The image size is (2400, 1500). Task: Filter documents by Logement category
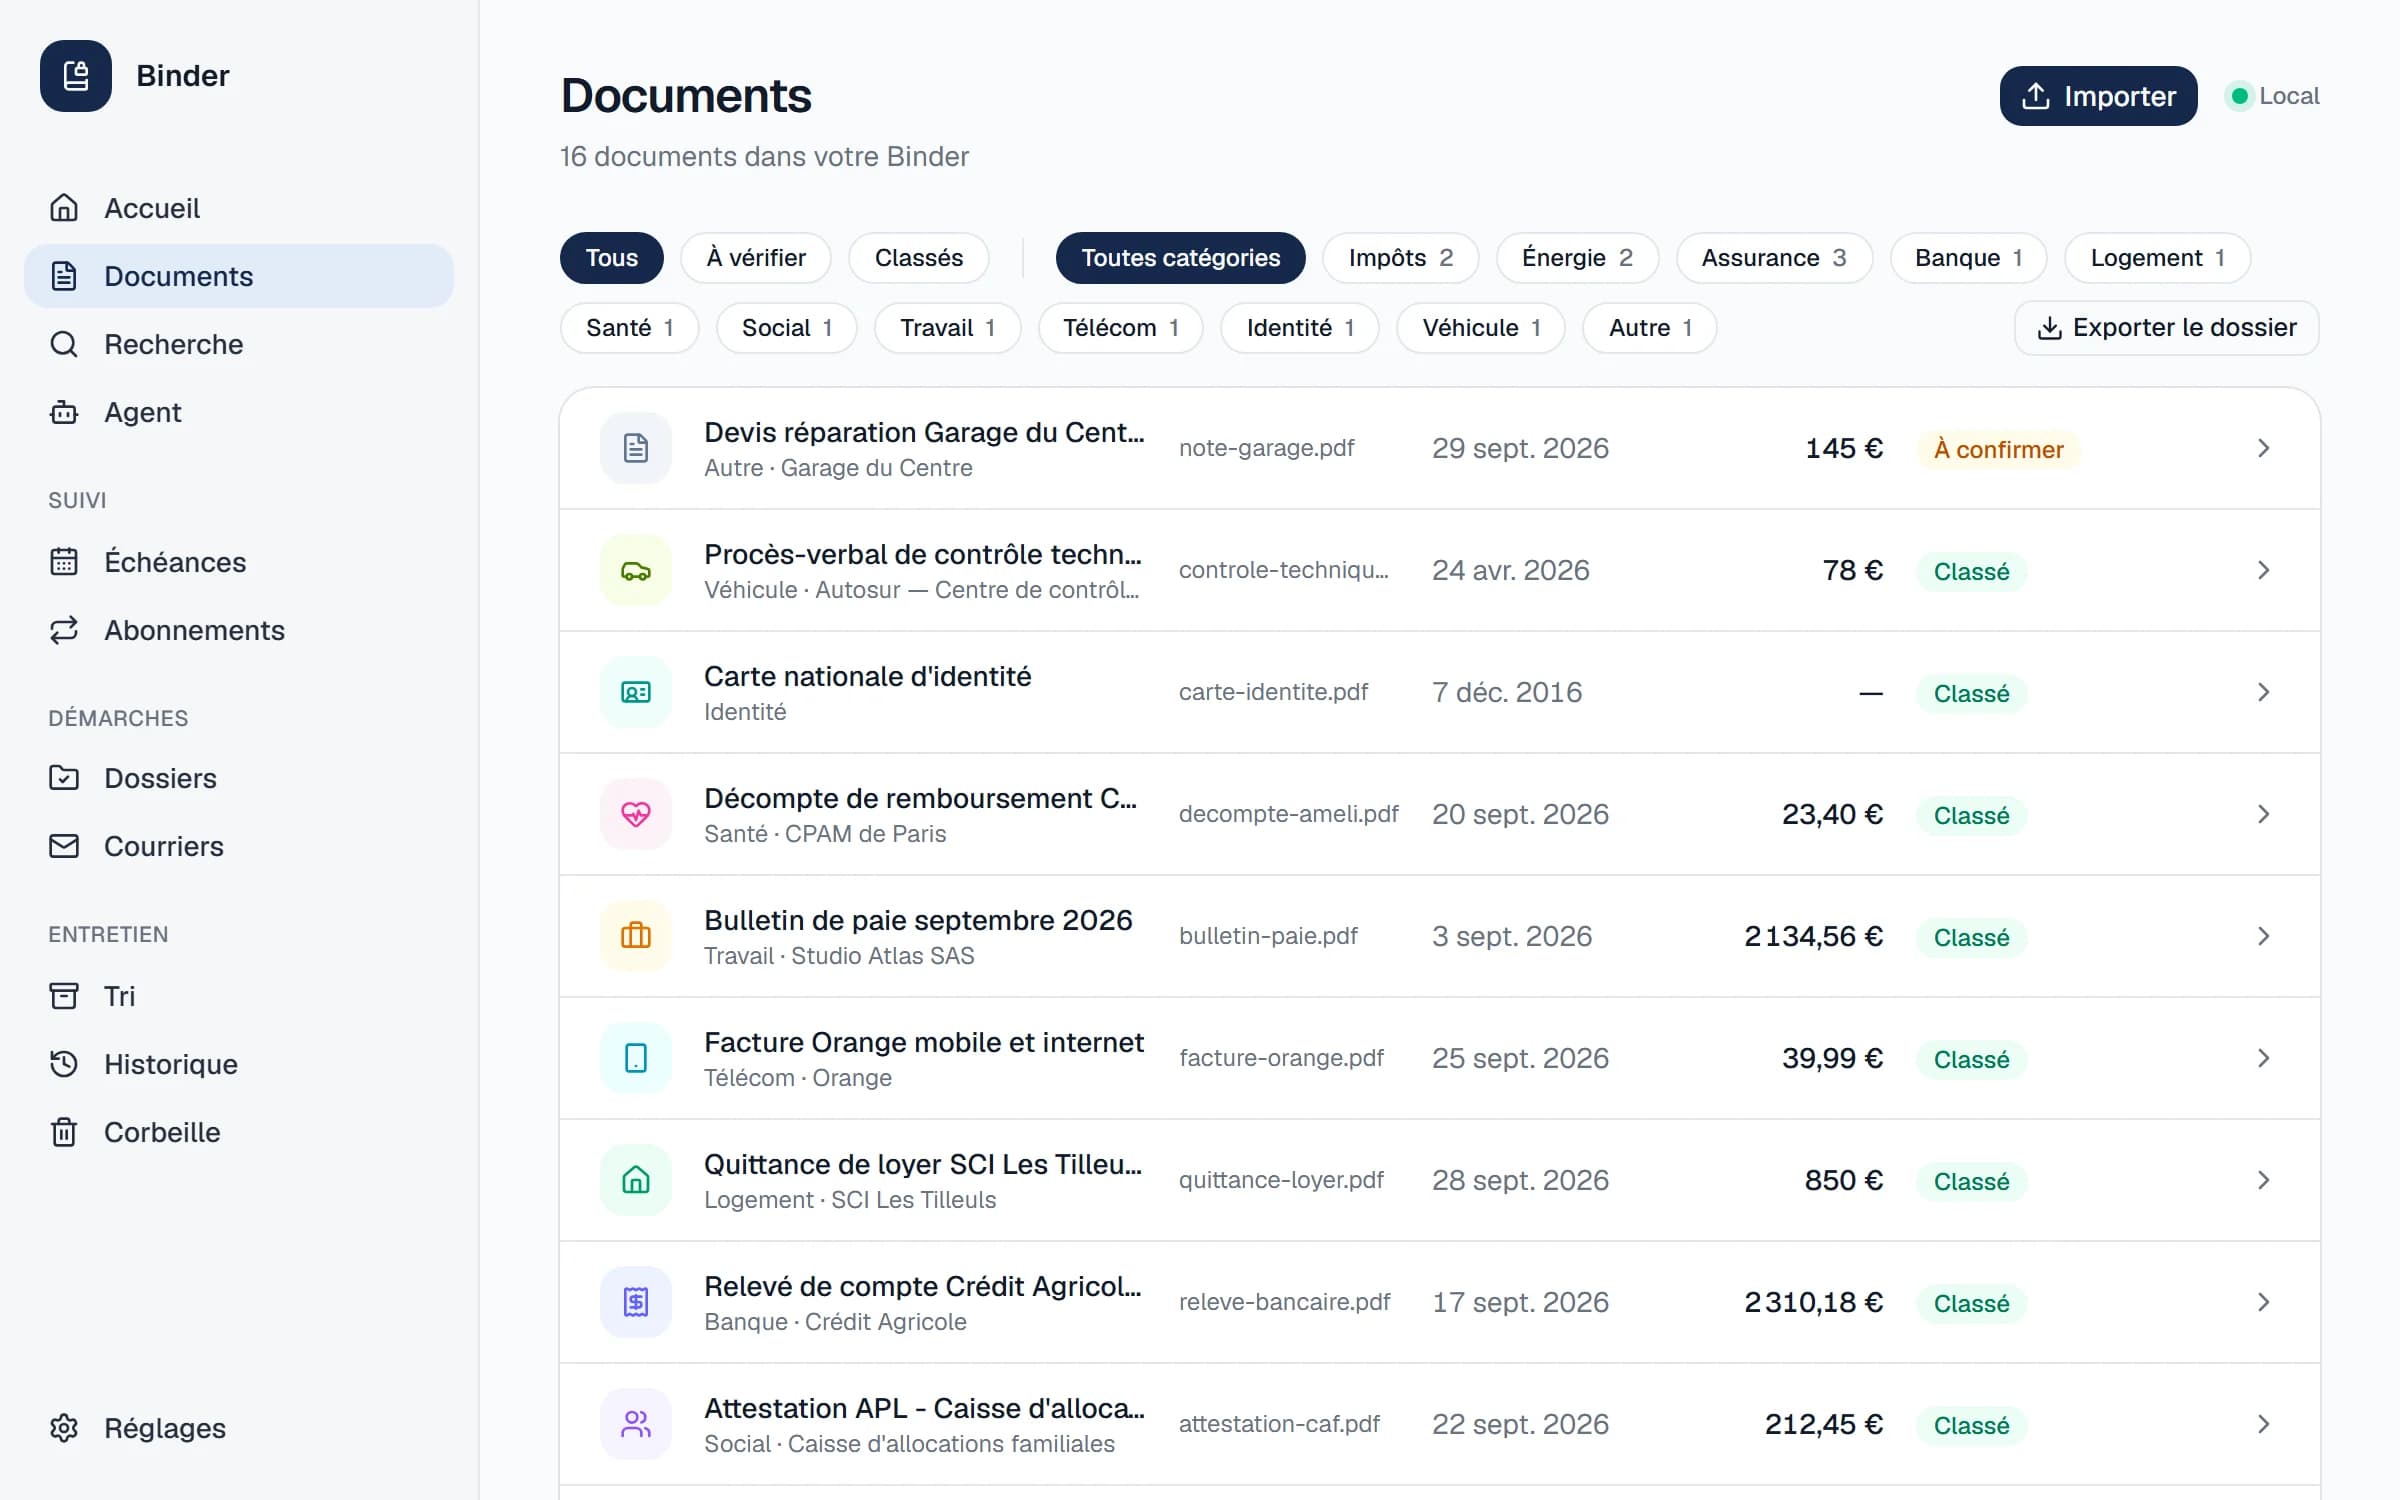pos(2158,258)
